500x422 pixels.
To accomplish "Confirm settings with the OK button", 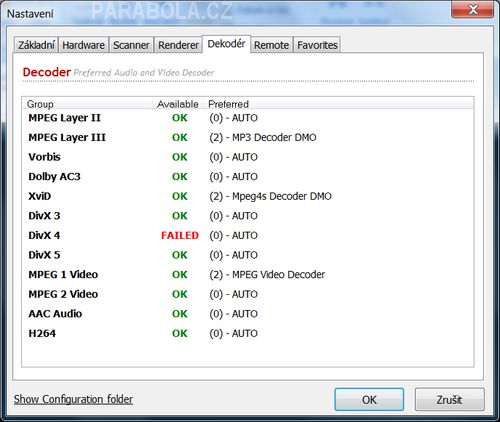I will [369, 399].
